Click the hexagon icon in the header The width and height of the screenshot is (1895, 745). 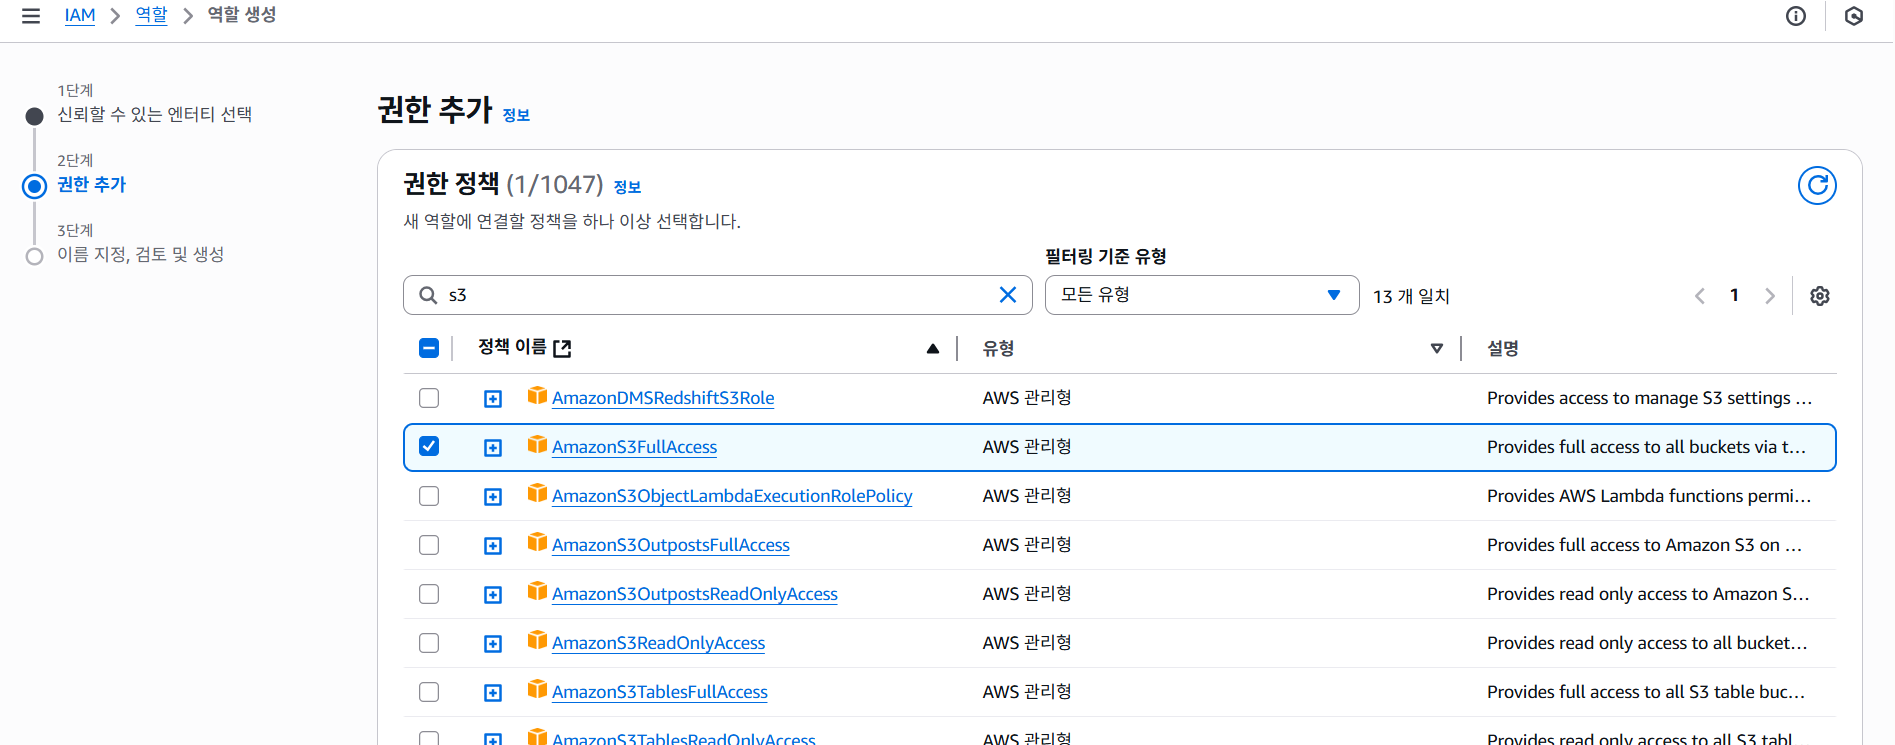1854,16
